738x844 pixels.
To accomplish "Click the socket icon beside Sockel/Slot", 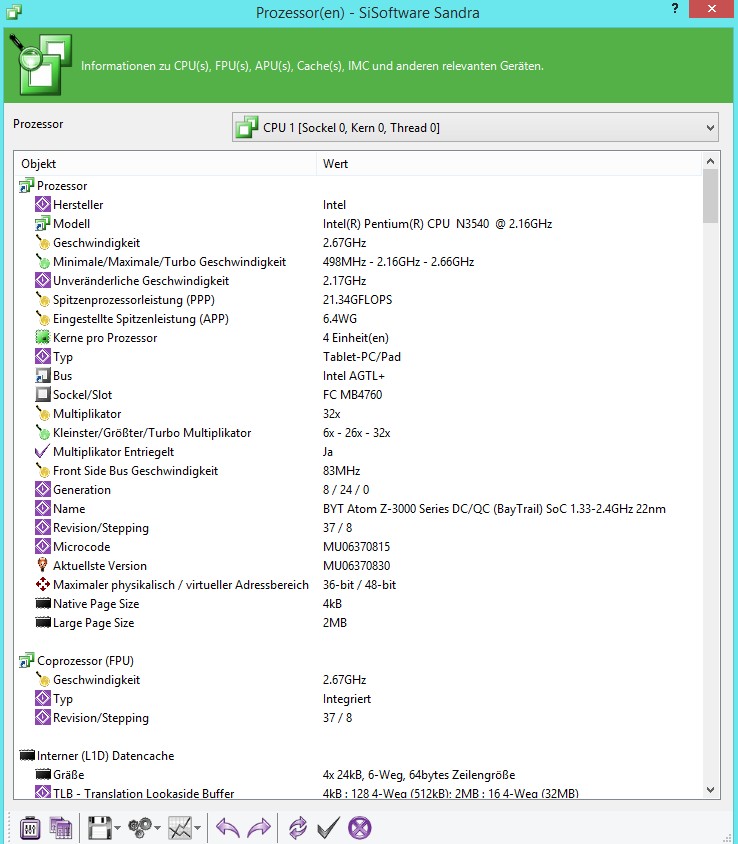I will pos(43,395).
